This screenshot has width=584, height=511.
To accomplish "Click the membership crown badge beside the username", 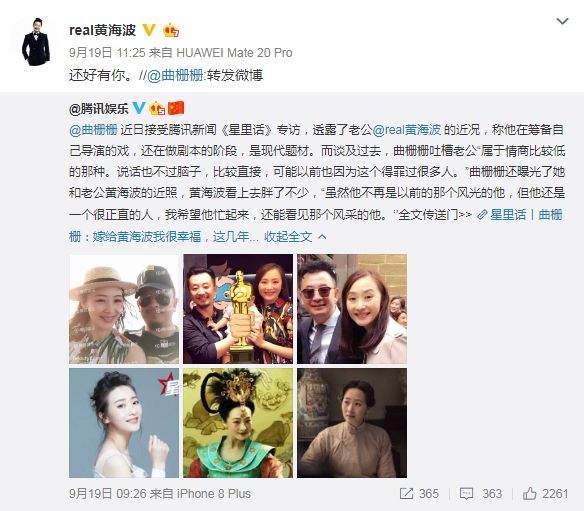I will (x=171, y=30).
